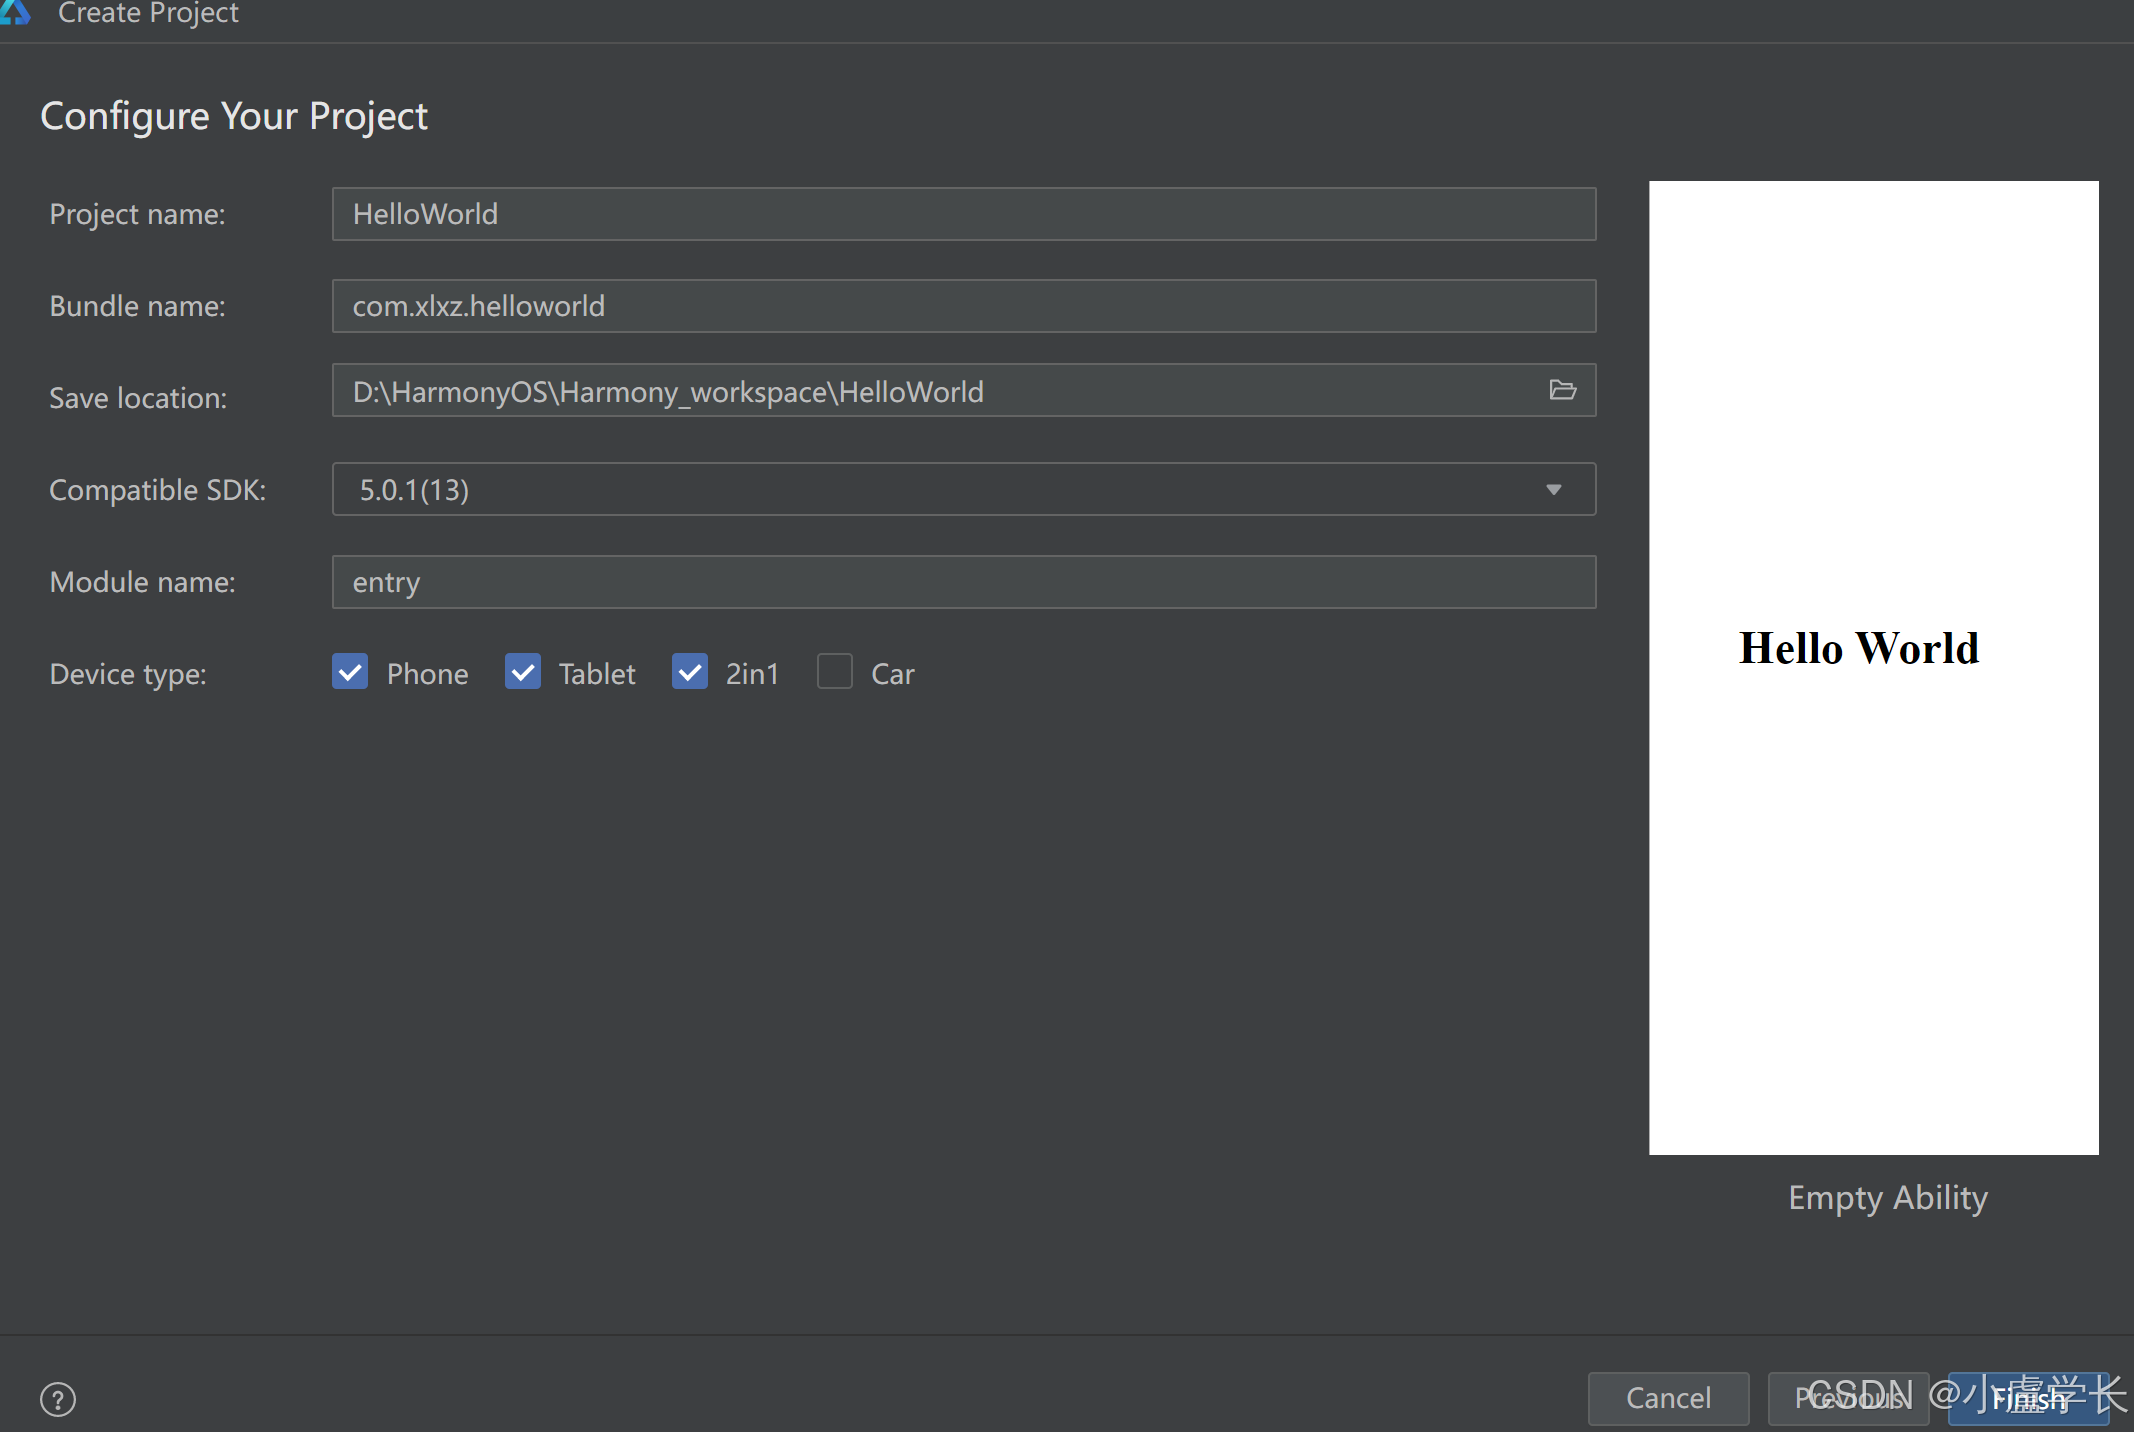2134x1432 pixels.
Task: Click the Configure Your Project heading
Action: click(234, 116)
